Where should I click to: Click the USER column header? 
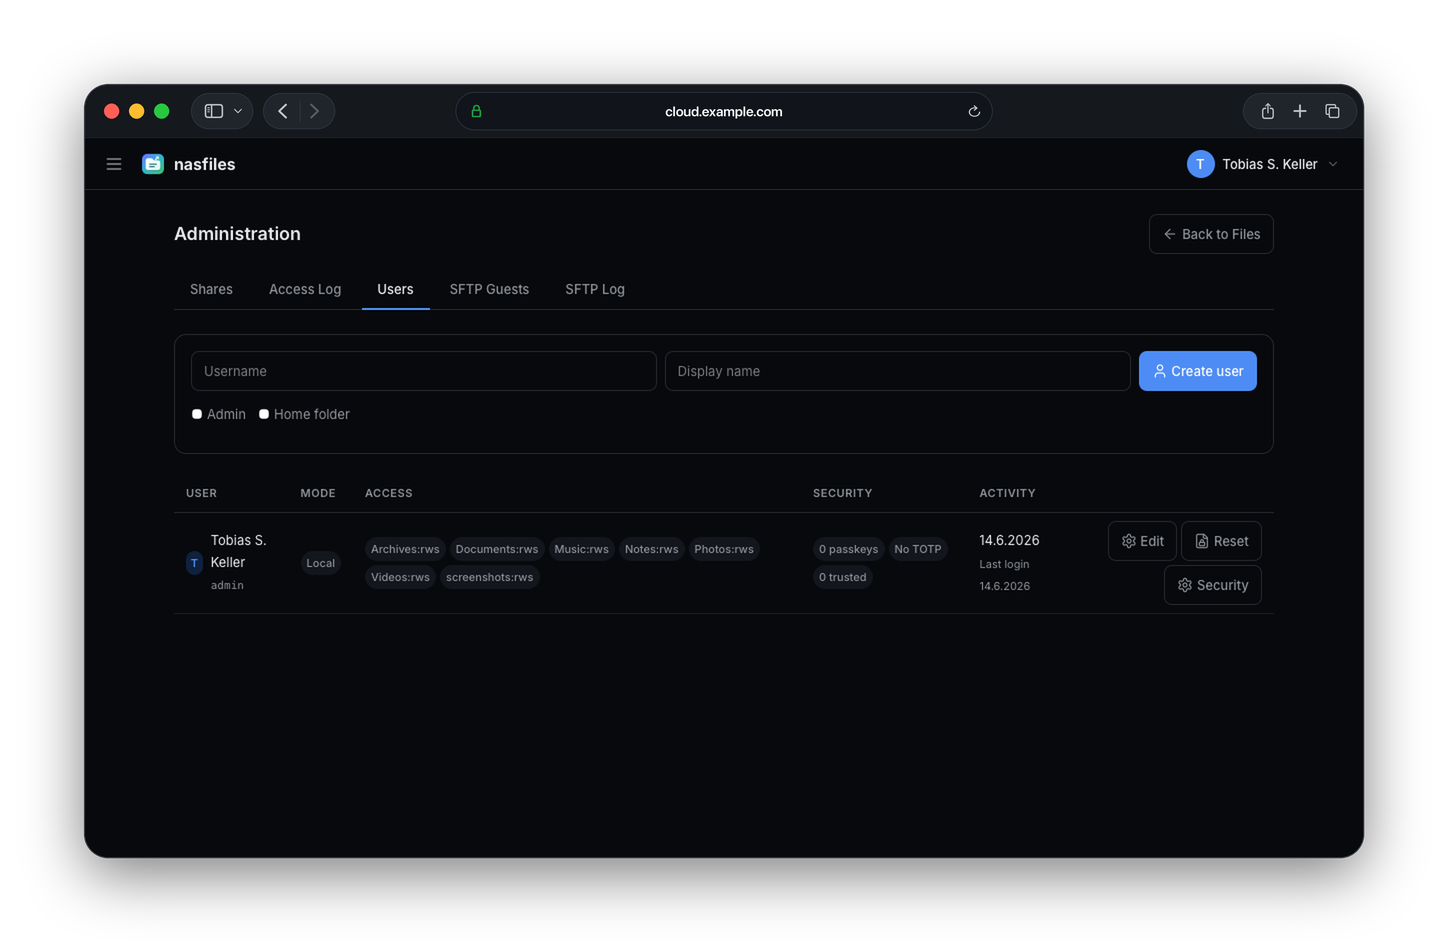click(201, 493)
